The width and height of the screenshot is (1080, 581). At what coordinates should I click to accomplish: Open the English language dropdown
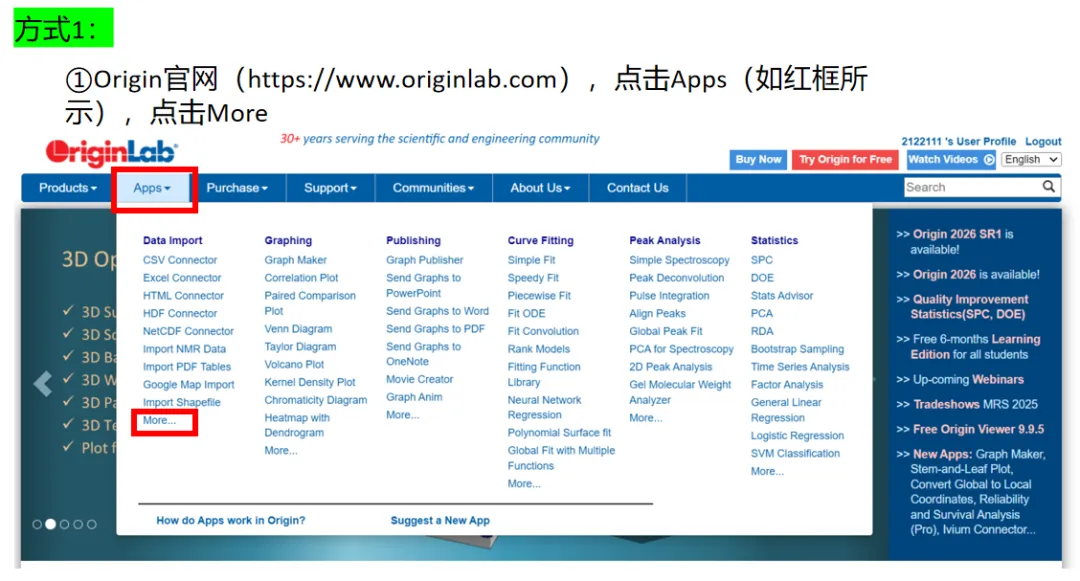click(x=1030, y=160)
